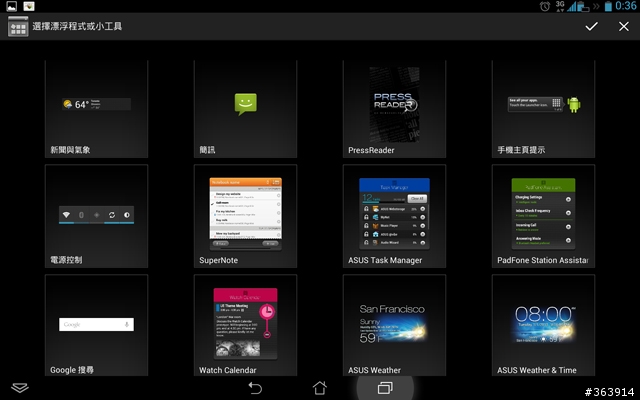This screenshot has height=400, width=640.
Task: Pick the PadFone Station Assistant preview
Action: click(x=543, y=213)
